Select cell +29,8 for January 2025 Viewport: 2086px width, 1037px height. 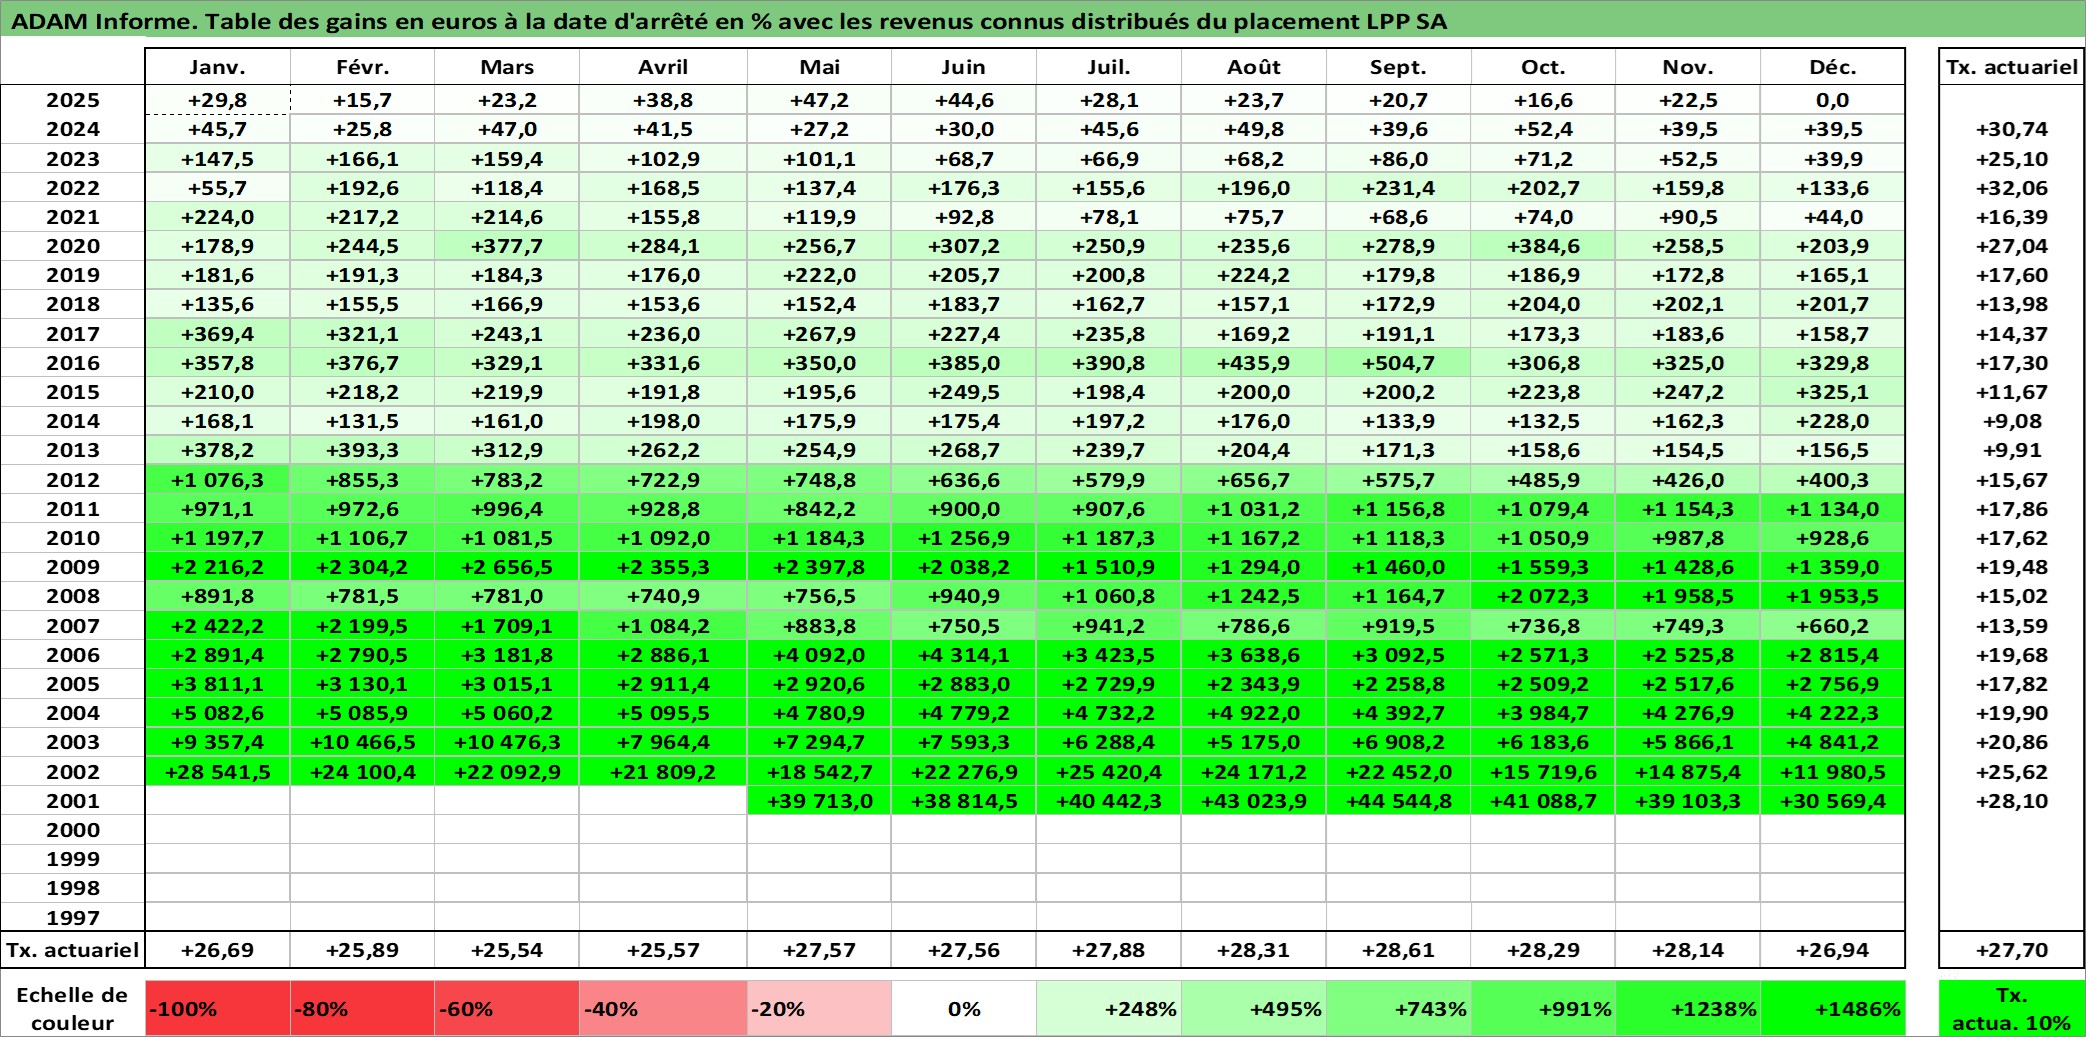(x=217, y=100)
